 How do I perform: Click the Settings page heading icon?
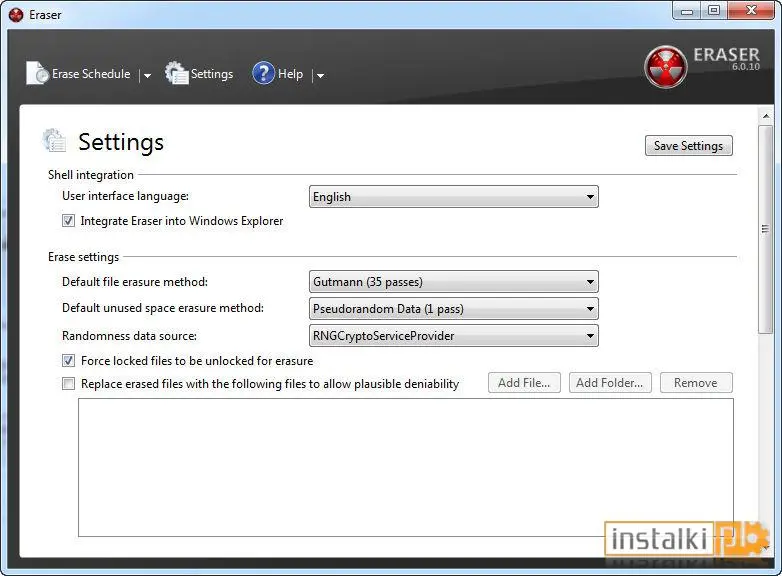coord(54,141)
